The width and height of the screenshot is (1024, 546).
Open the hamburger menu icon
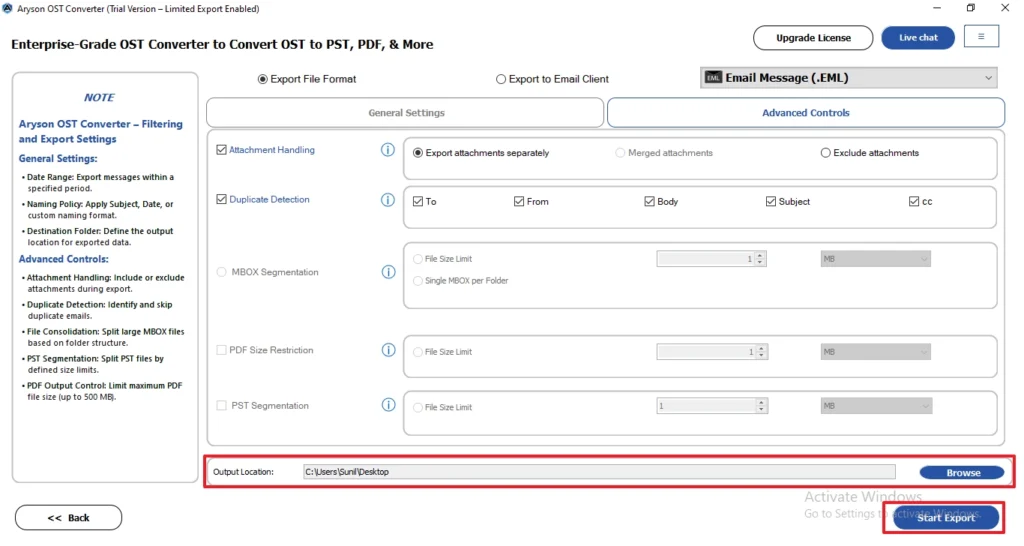click(x=981, y=37)
